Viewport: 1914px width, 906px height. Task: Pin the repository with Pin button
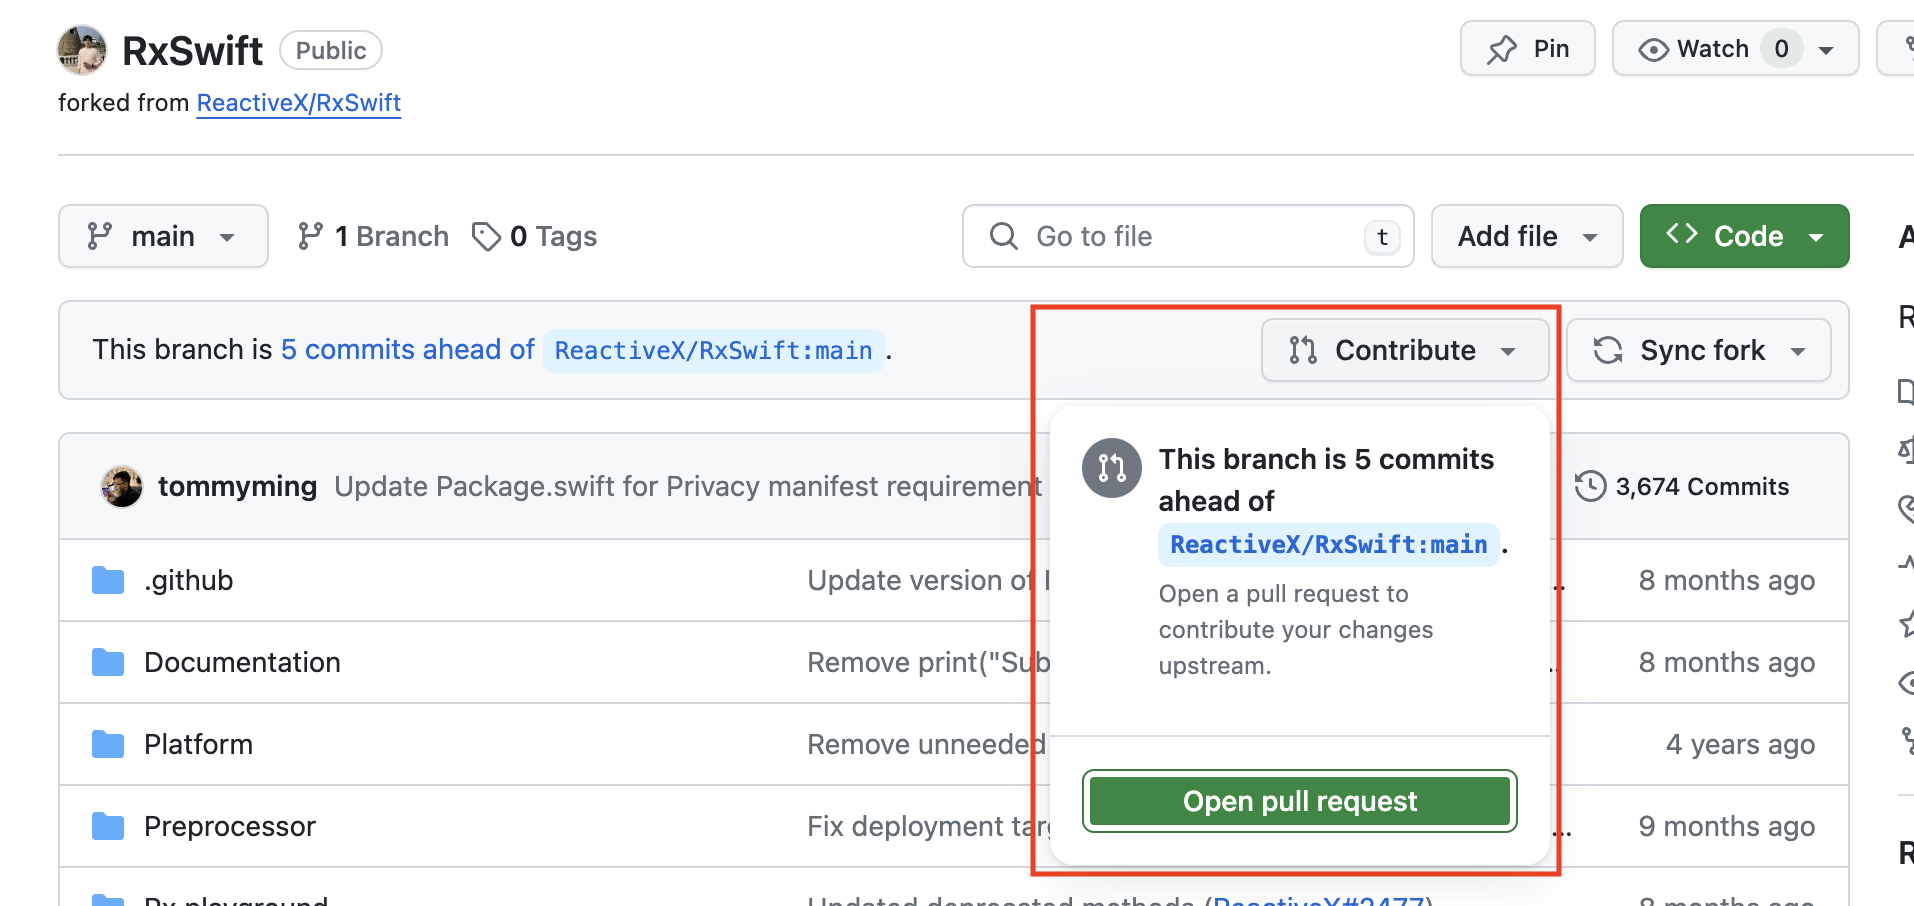1527,49
